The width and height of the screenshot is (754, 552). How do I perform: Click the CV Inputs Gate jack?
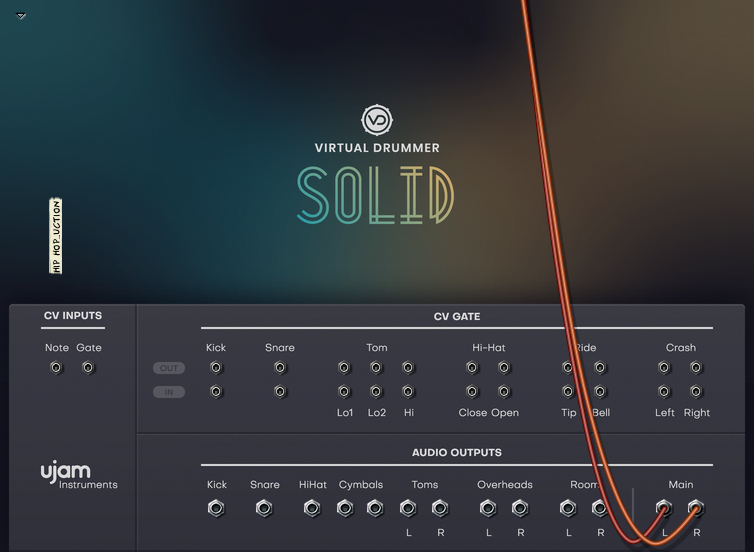[x=88, y=368]
